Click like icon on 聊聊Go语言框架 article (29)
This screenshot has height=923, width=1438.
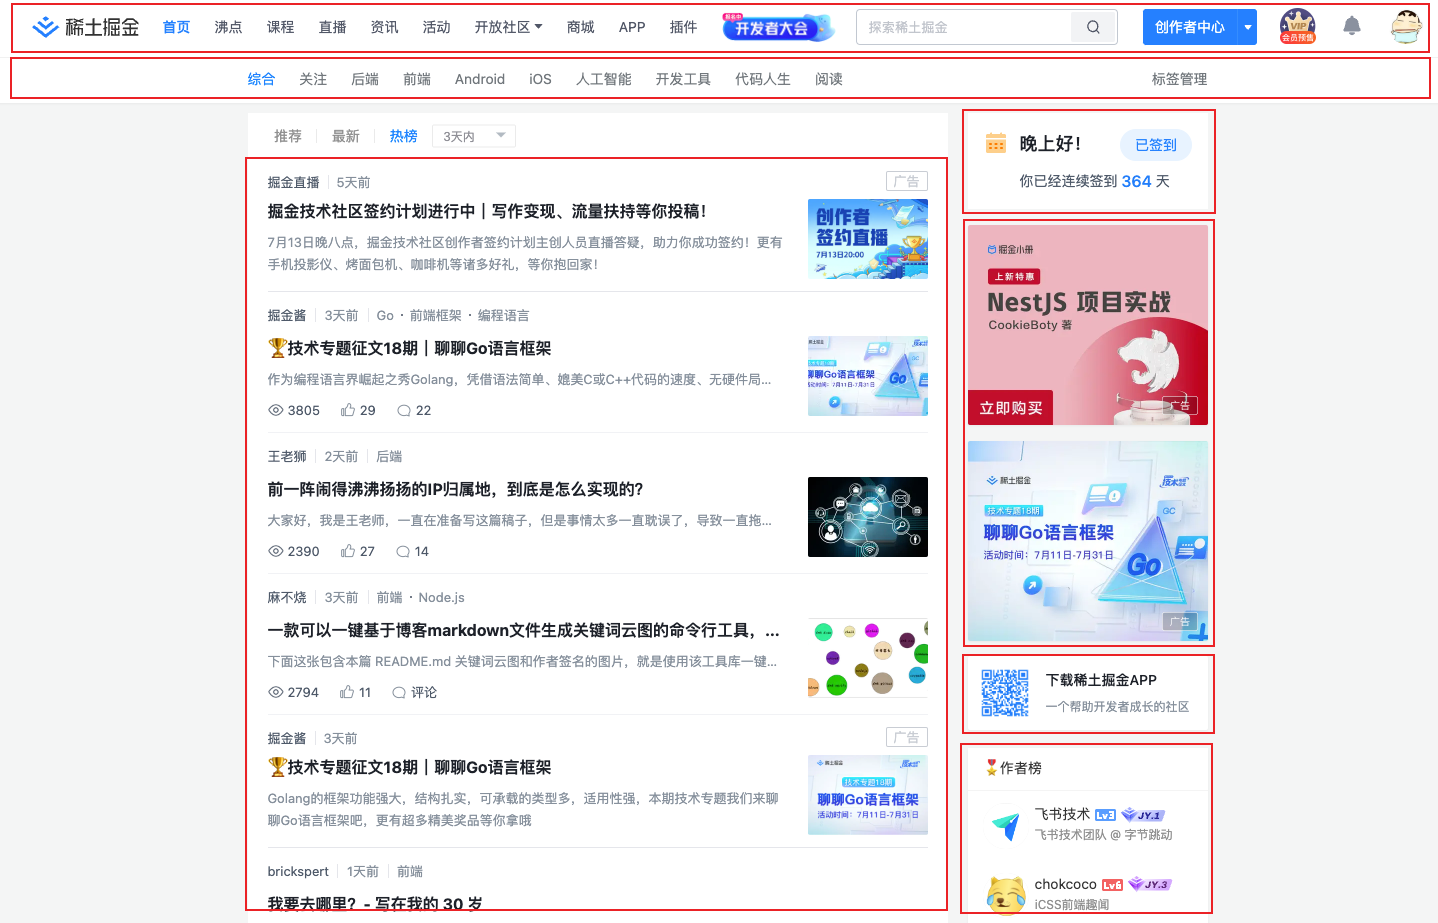coord(348,410)
